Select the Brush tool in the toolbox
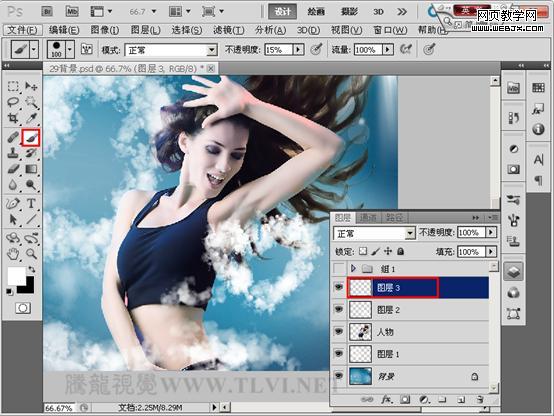Viewport: 554px width, 416px height. [31, 137]
